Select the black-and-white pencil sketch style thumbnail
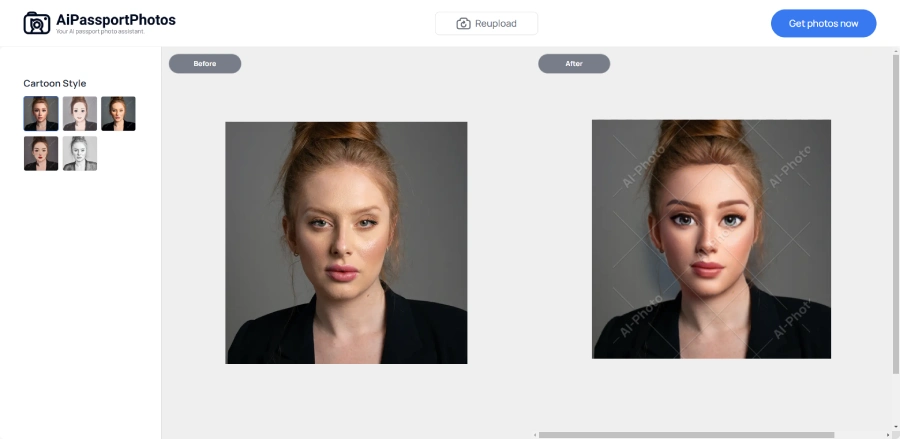900x439 pixels. (x=80, y=153)
